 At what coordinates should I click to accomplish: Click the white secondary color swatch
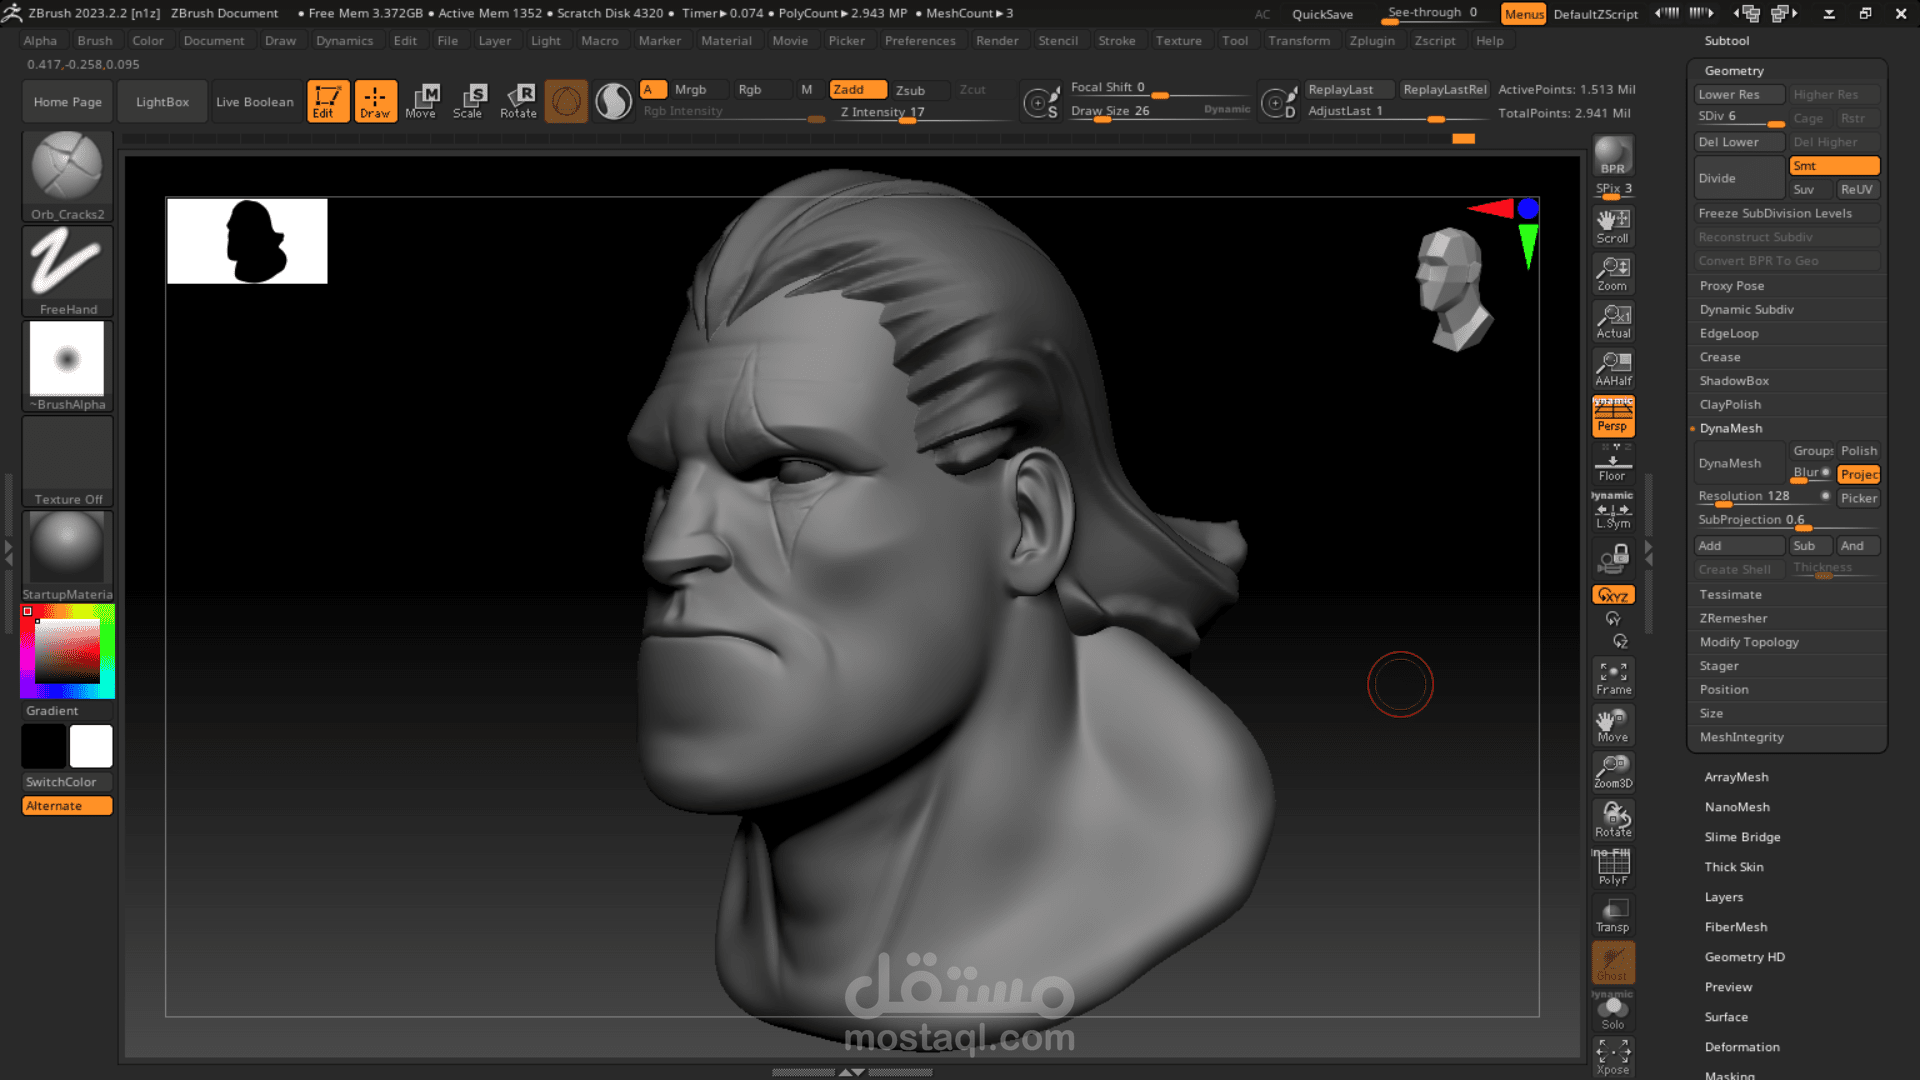click(91, 746)
